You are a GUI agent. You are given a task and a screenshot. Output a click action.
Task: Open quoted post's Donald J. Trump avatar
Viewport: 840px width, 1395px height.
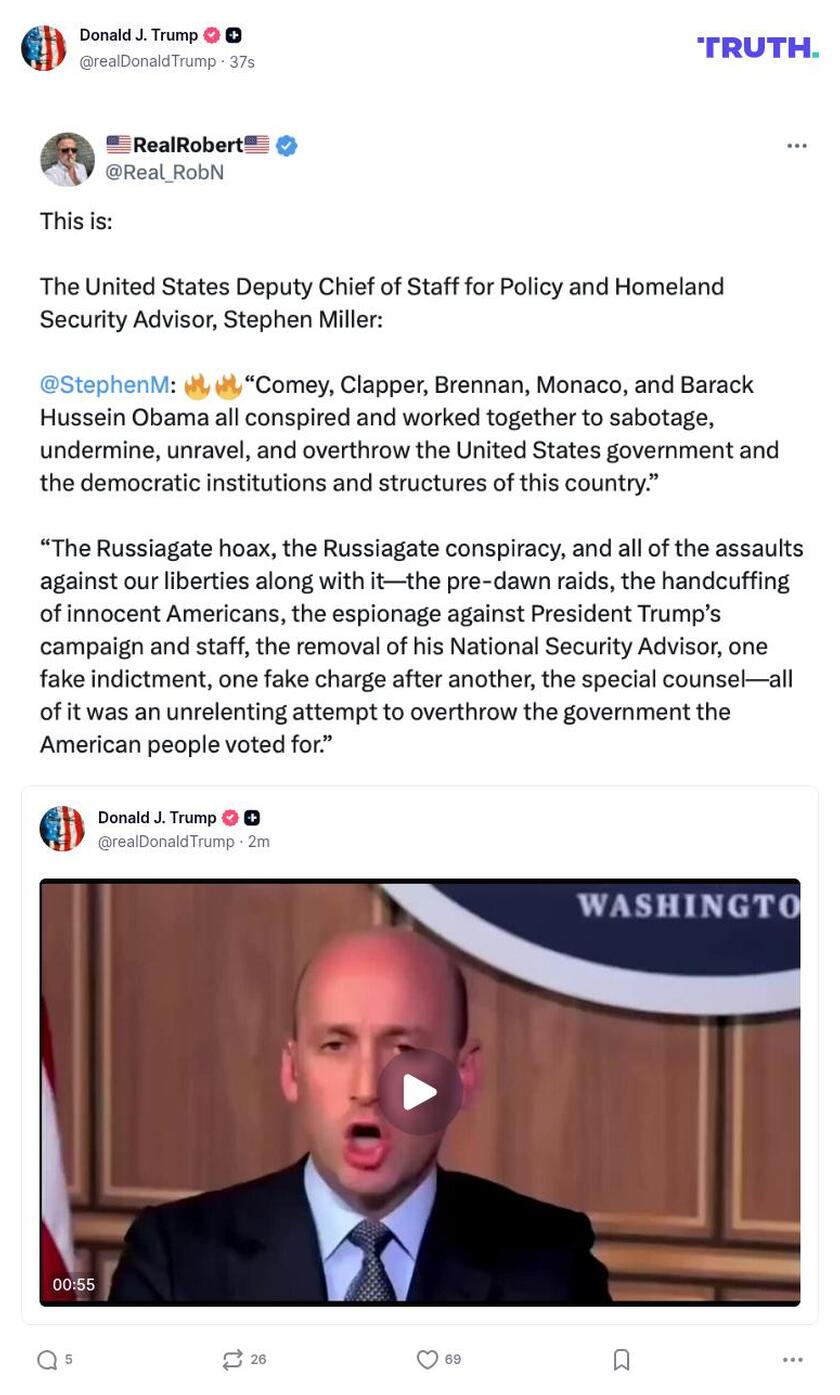coord(62,829)
